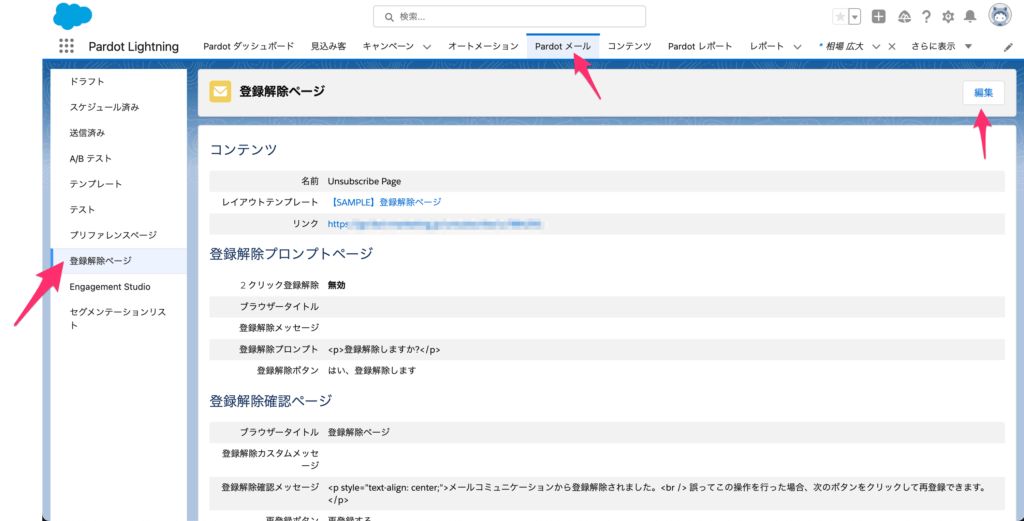The image size is (1024, 521).
Task: Open the setup gear icon
Action: pos(948,17)
